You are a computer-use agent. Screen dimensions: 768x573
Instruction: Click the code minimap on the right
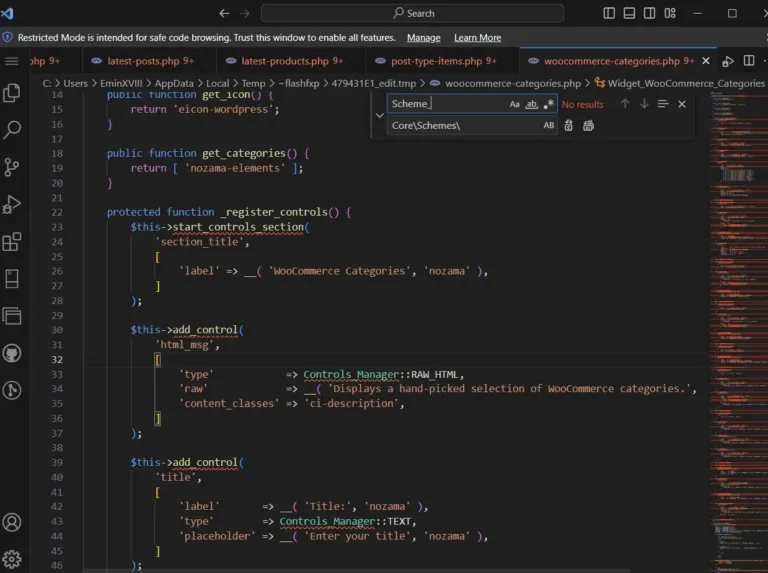[739, 331]
